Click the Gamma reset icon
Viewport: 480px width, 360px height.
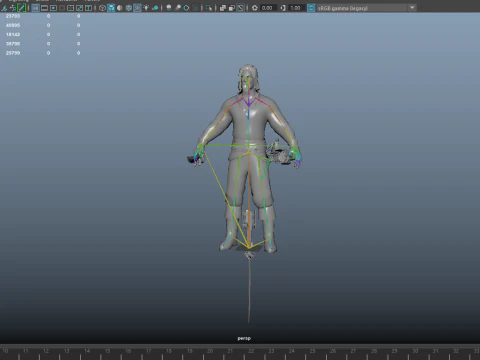pos(283,8)
